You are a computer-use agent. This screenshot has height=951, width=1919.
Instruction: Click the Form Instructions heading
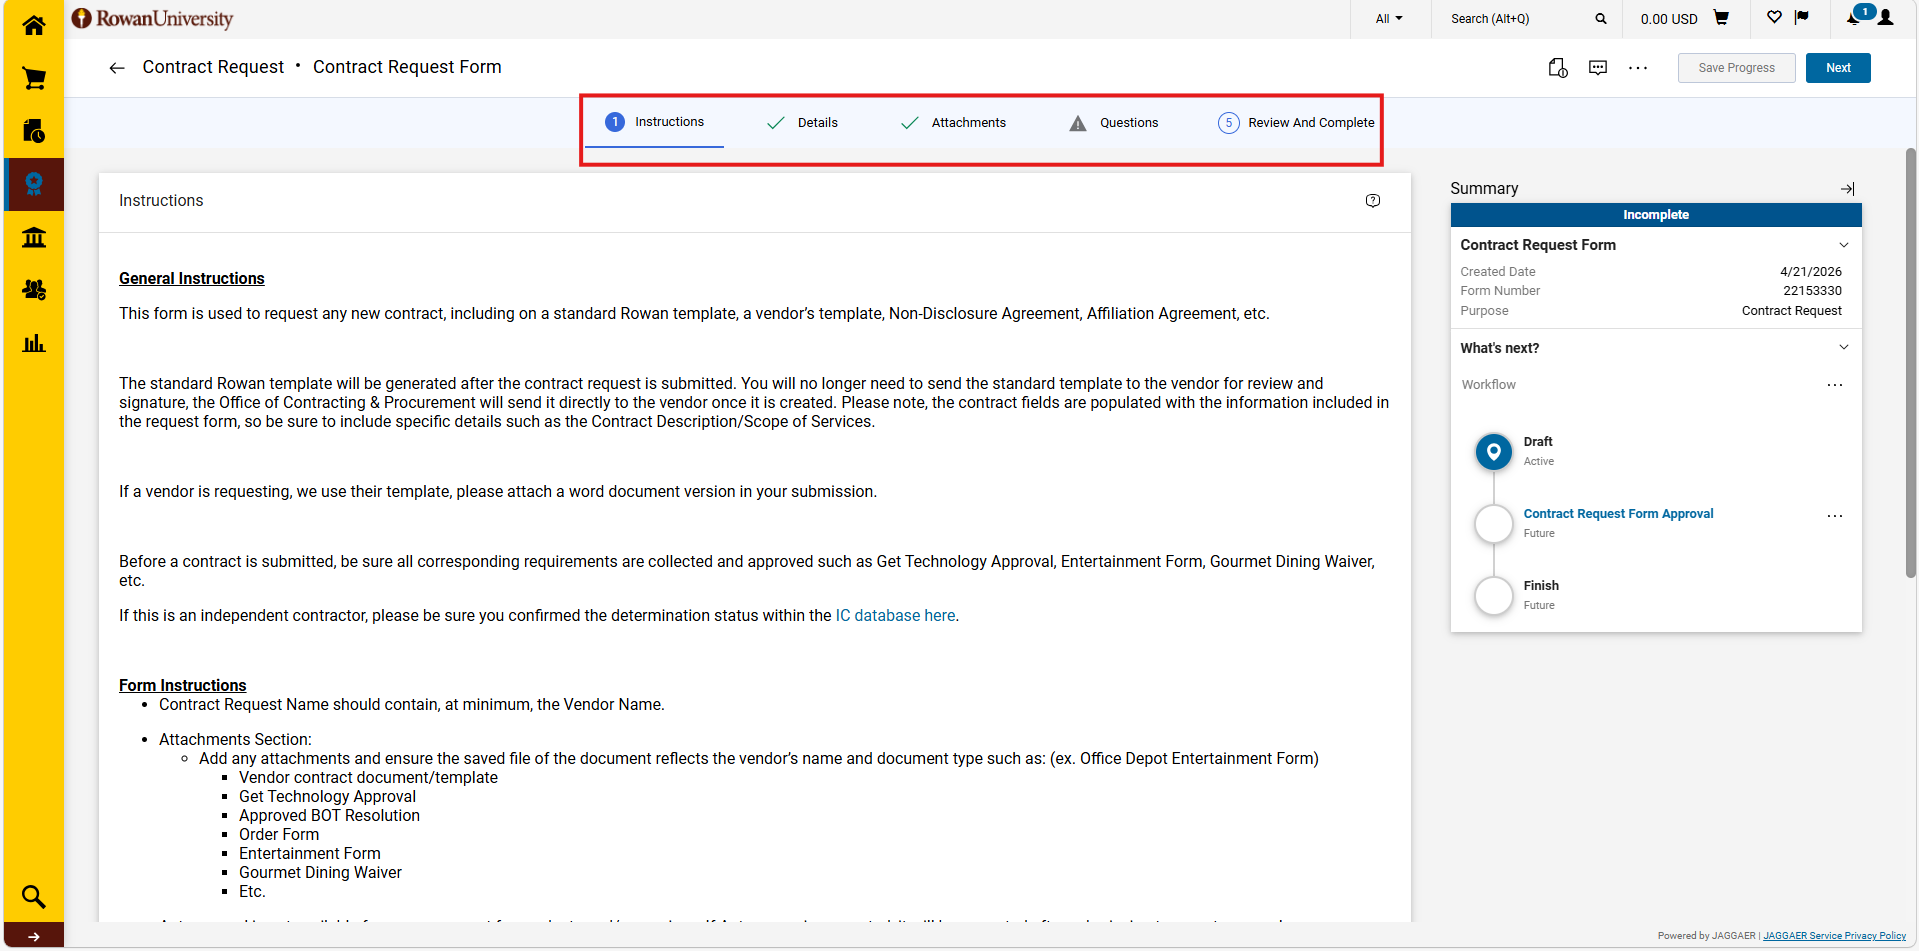point(182,686)
